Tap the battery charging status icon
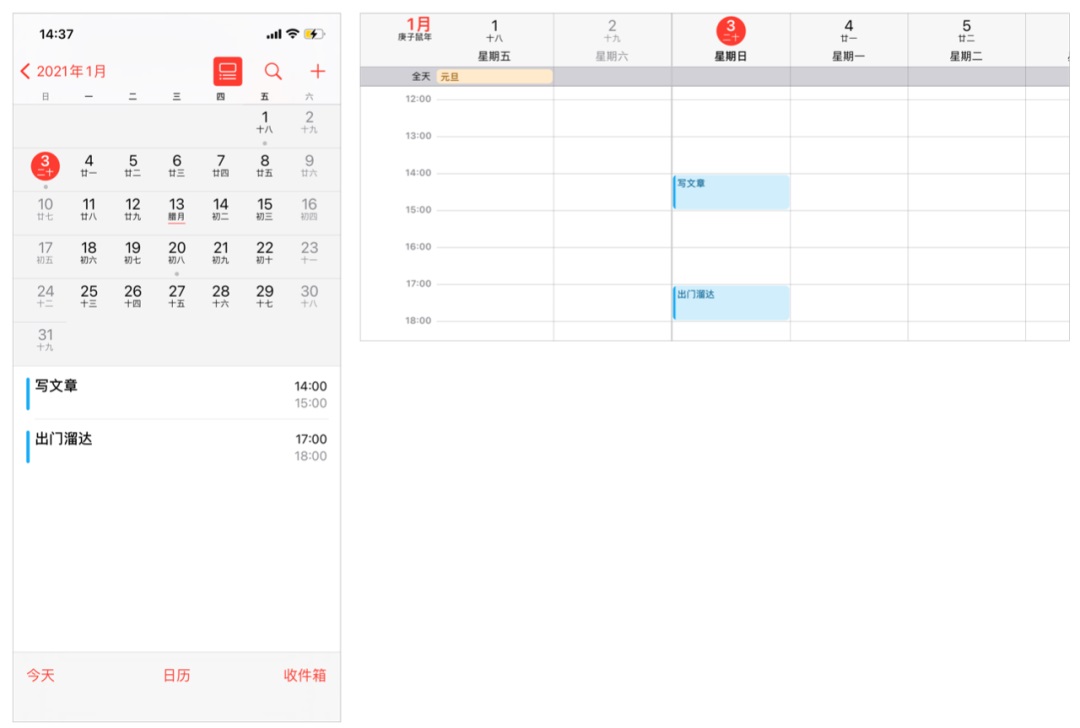 [314, 34]
